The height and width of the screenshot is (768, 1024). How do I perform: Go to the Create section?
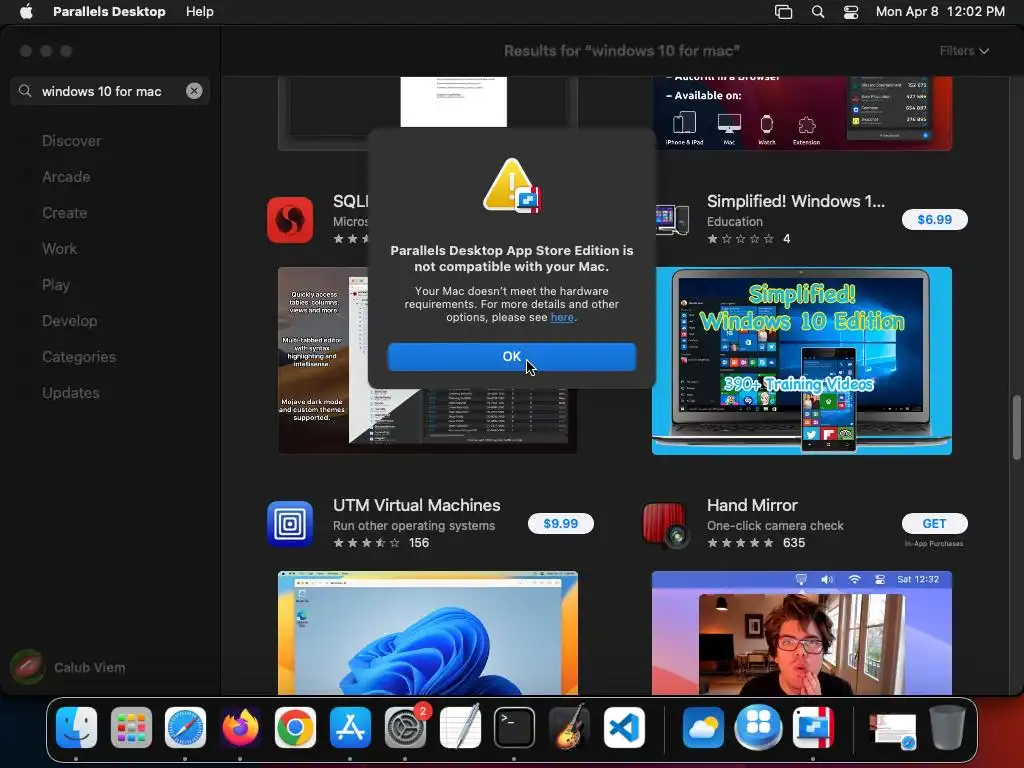pos(64,213)
